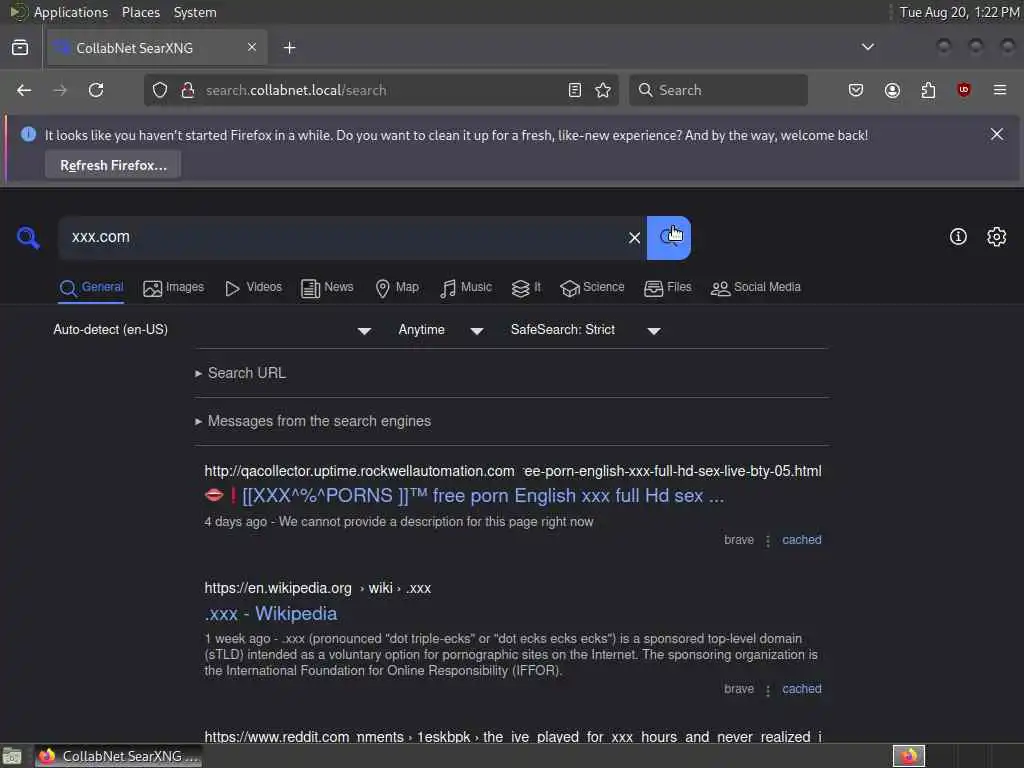Switch to News category
Viewport: 1024px width, 768px height.
click(x=327, y=287)
